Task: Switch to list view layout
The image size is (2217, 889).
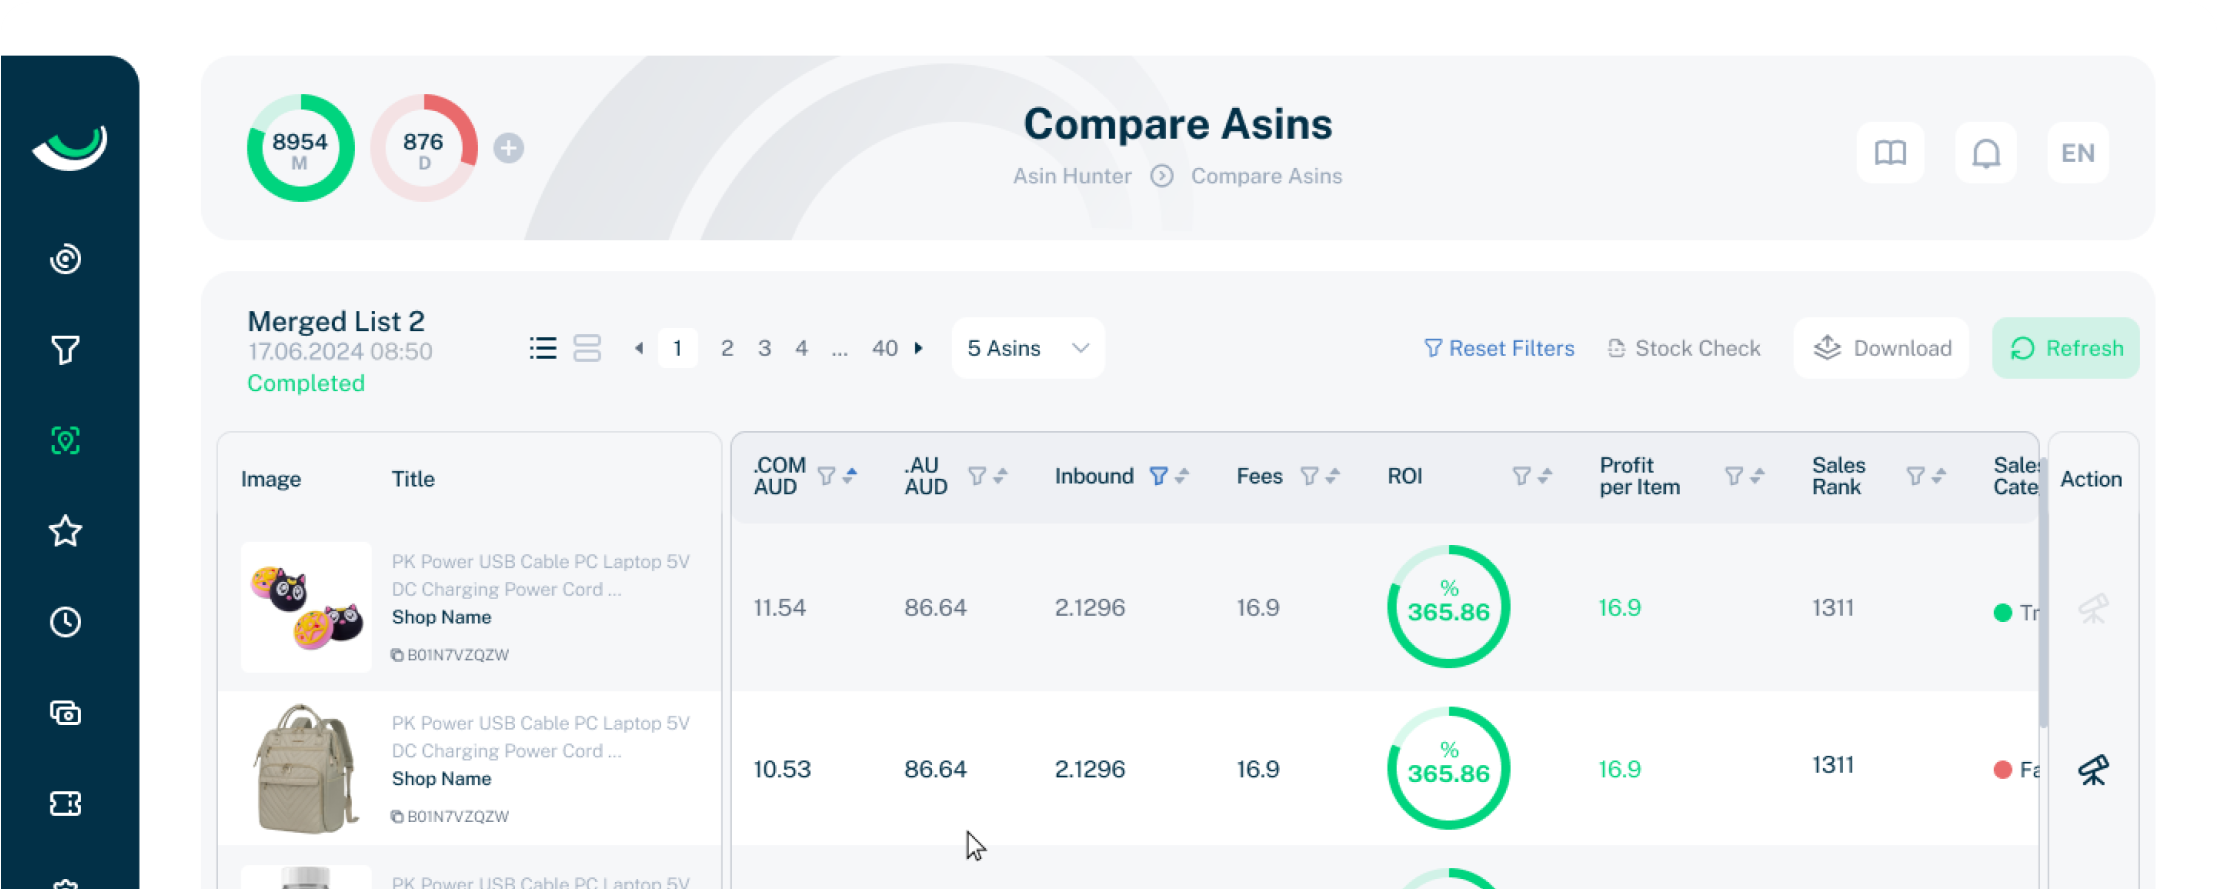Action: coord(543,348)
